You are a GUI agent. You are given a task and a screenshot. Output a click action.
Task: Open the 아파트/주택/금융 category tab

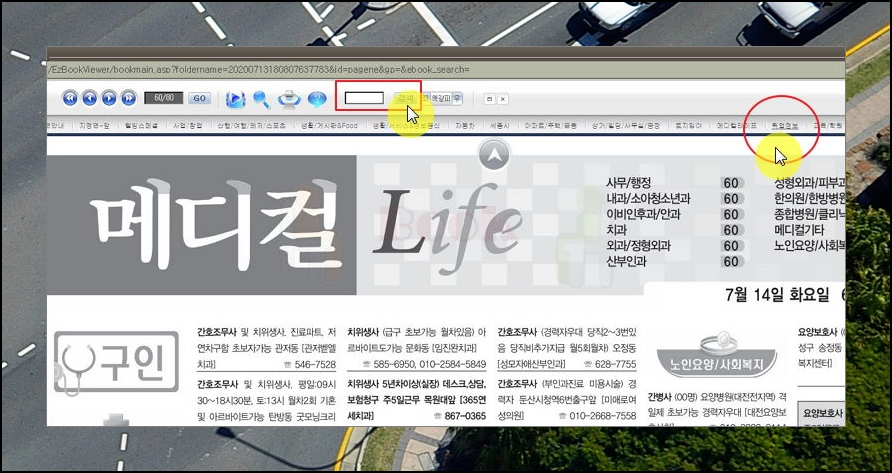point(551,125)
